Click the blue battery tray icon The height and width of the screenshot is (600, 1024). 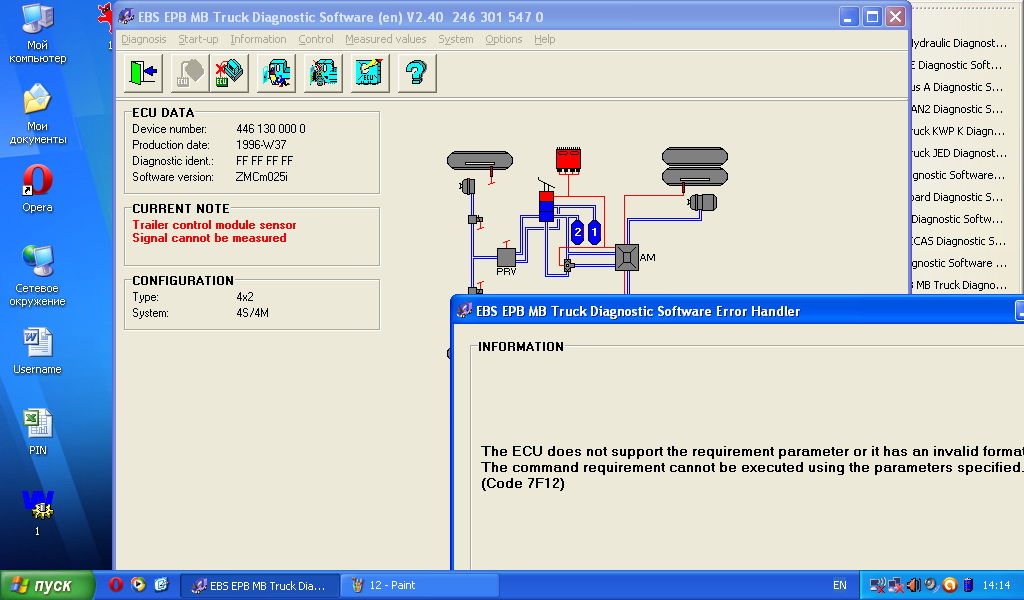point(968,585)
